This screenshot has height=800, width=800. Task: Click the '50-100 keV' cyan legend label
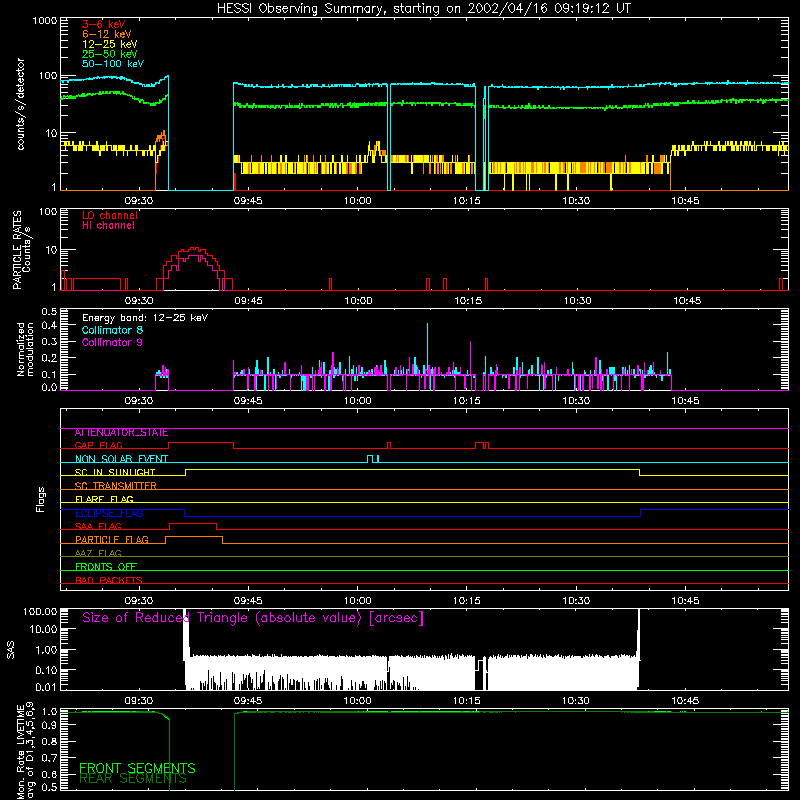113,64
